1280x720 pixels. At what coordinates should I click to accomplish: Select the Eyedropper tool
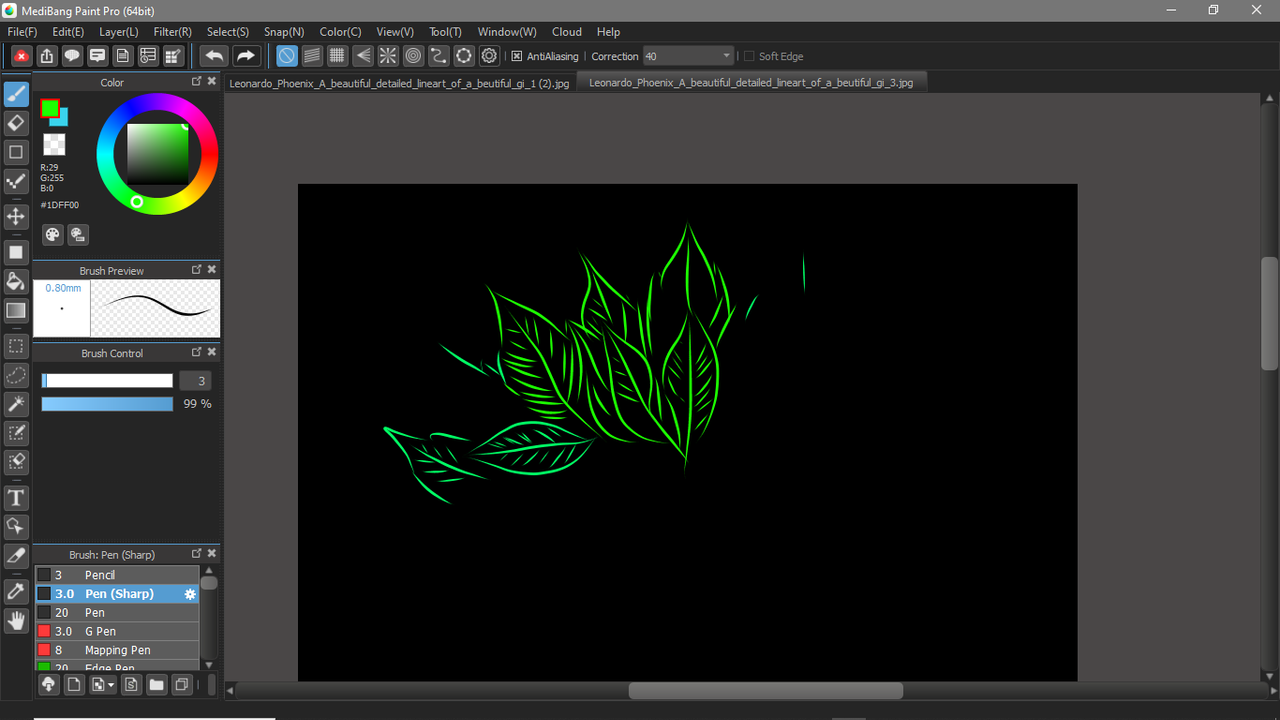[x=16, y=591]
